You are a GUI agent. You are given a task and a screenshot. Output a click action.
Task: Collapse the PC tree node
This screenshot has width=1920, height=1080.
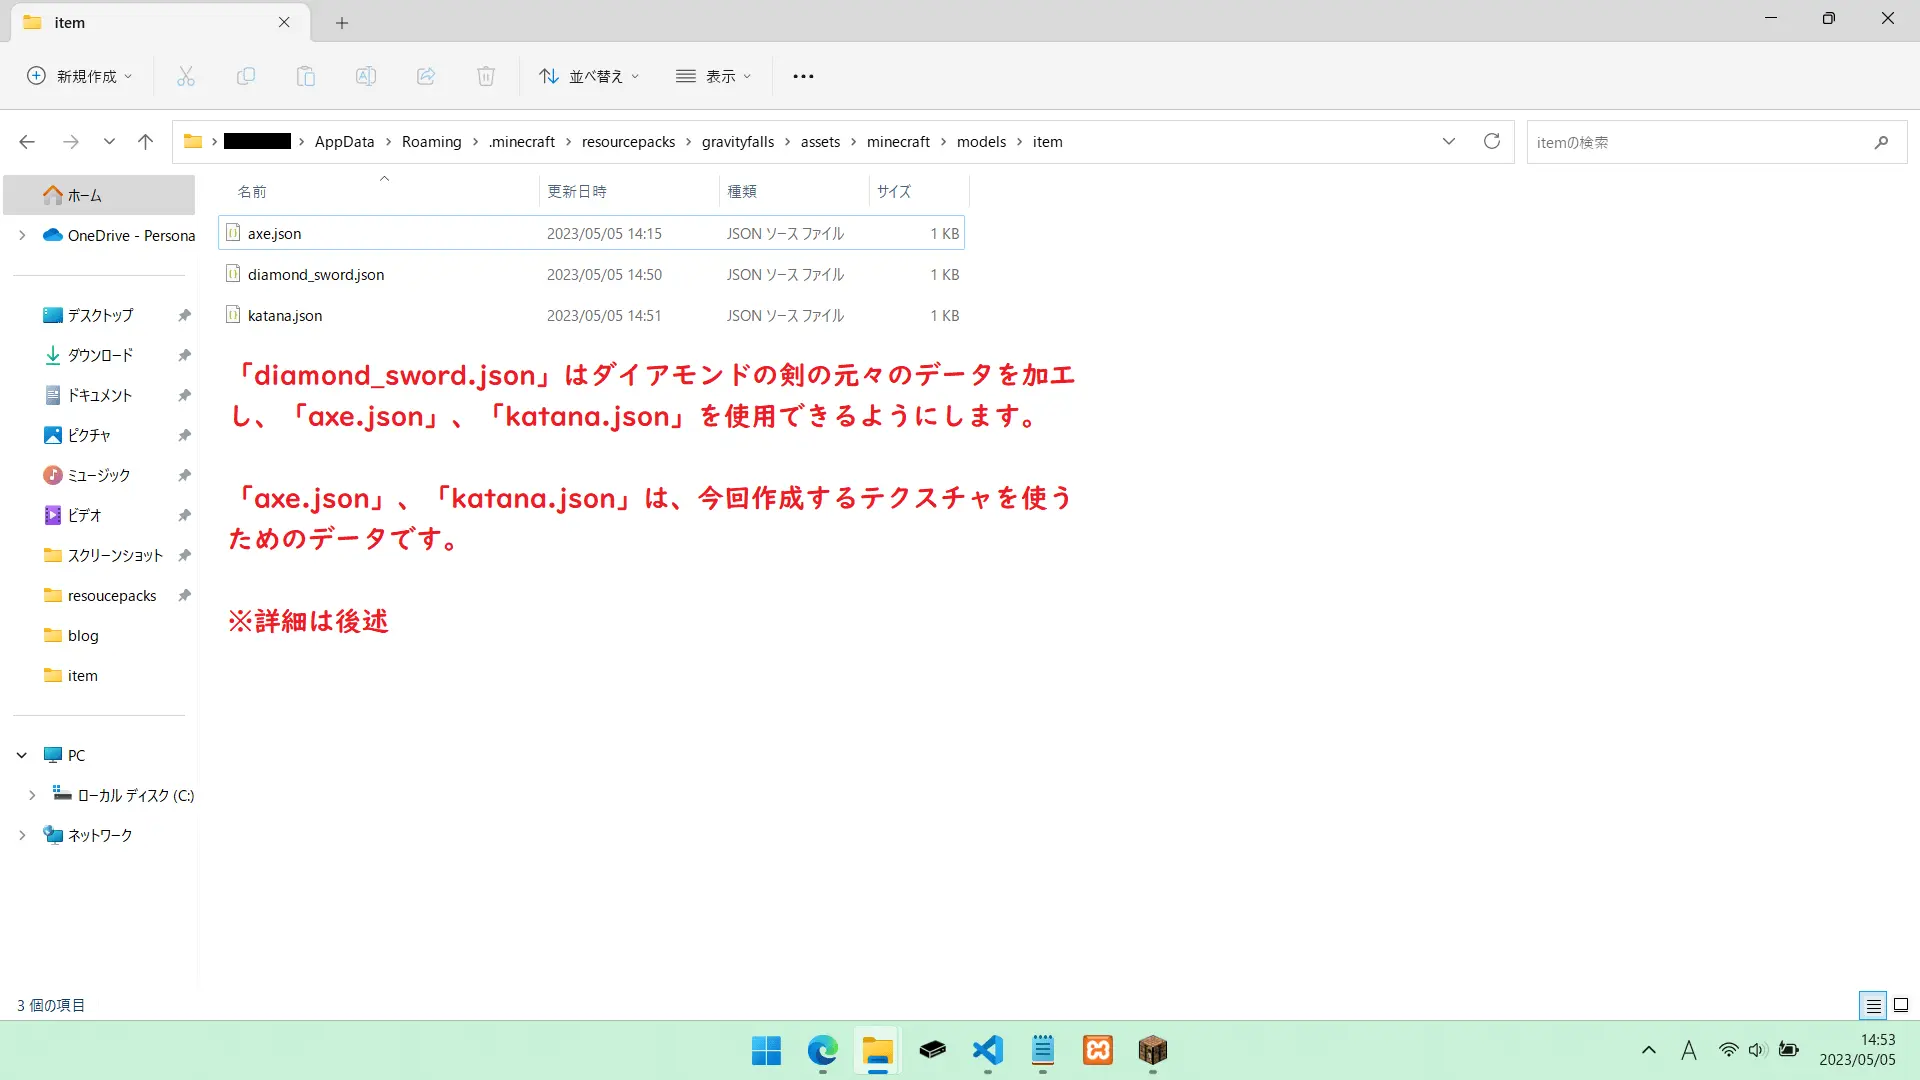point(22,756)
